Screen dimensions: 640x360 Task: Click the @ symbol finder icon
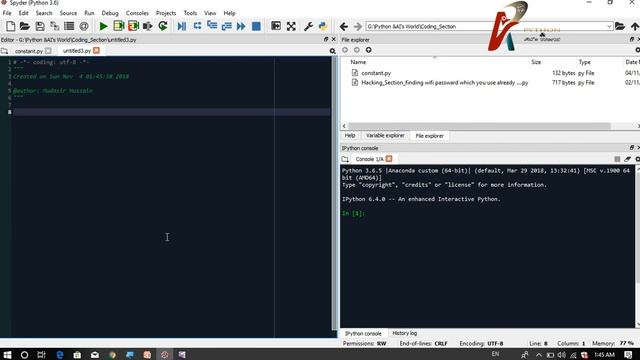coord(84,26)
